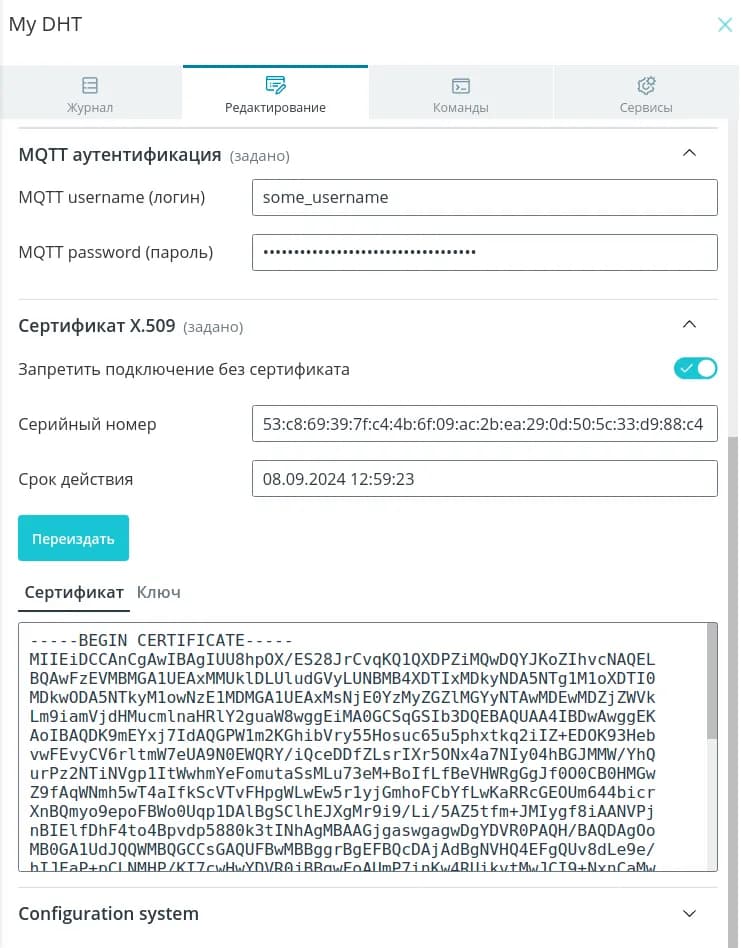
Task: Collapse the Сертификат X.509 section
Action: pos(688,325)
